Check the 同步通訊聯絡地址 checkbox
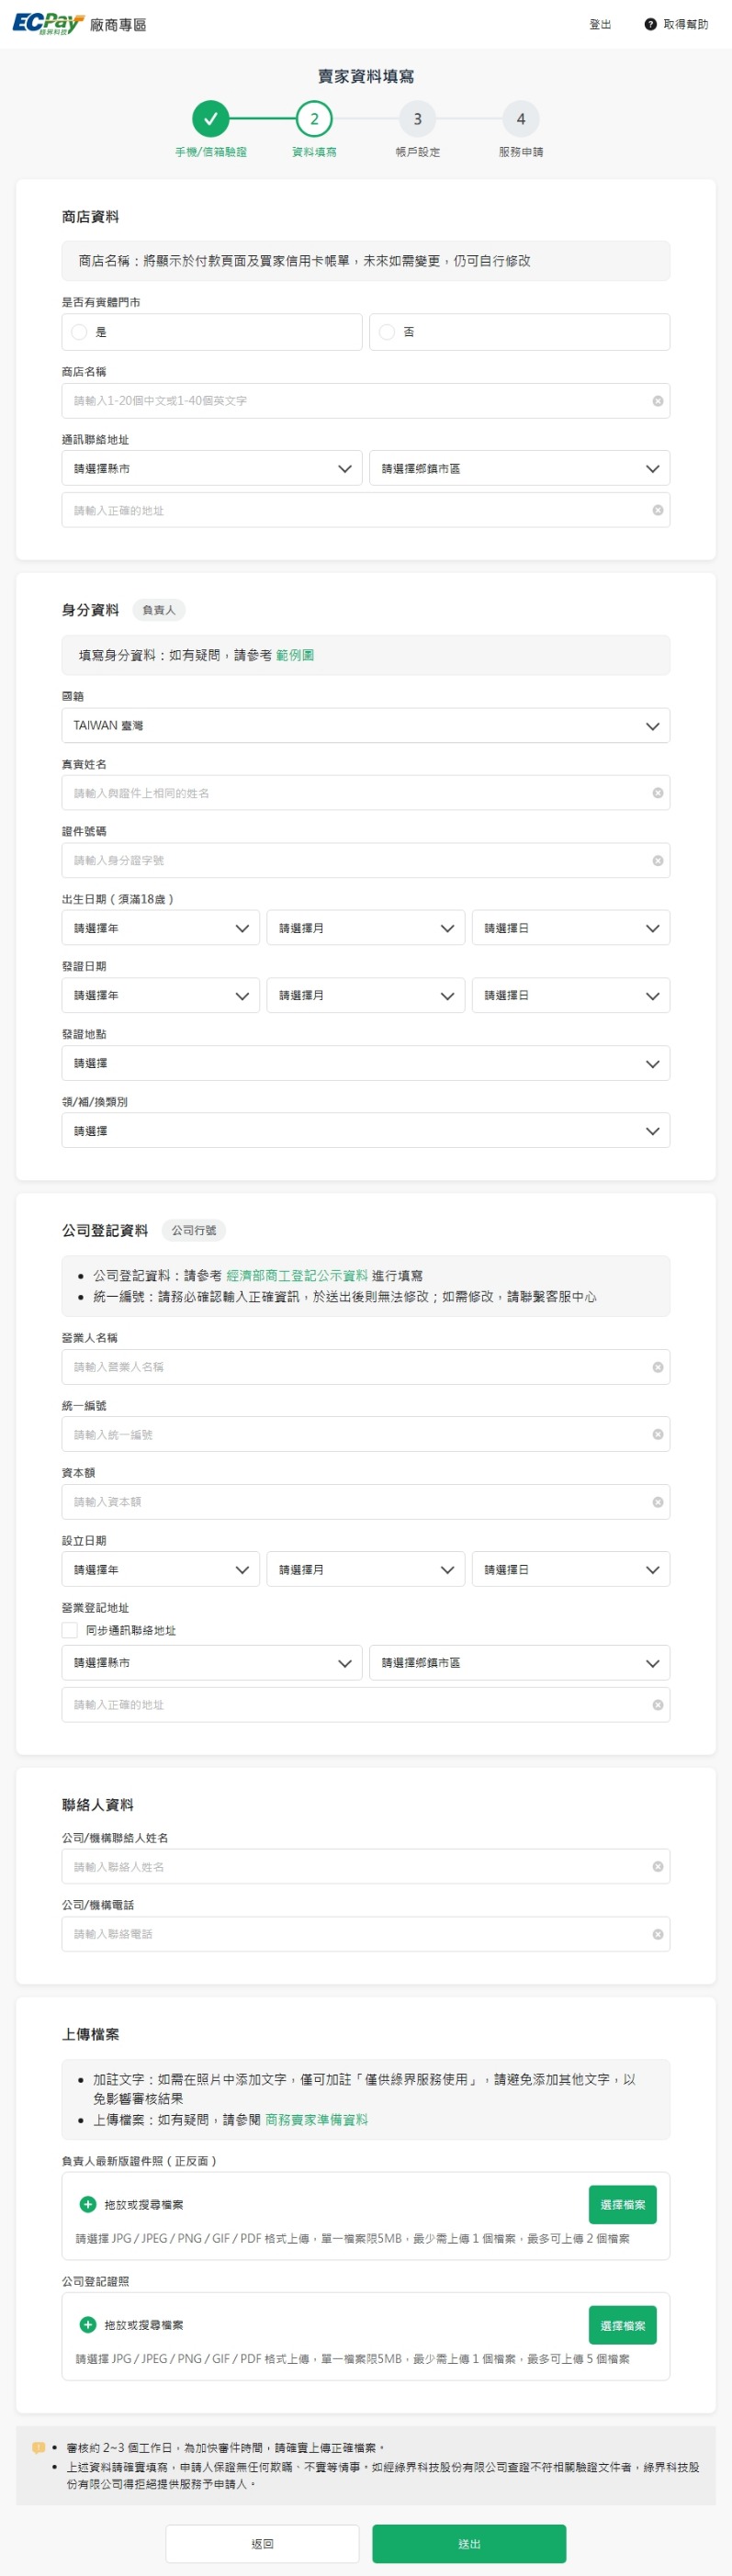Image resolution: width=732 pixels, height=2576 pixels. tap(70, 1630)
